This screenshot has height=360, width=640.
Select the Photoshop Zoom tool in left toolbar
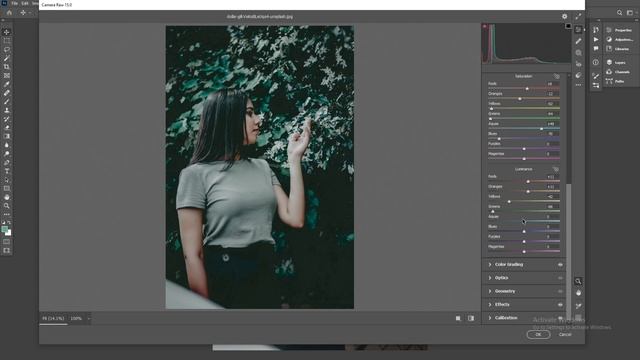coord(7,206)
